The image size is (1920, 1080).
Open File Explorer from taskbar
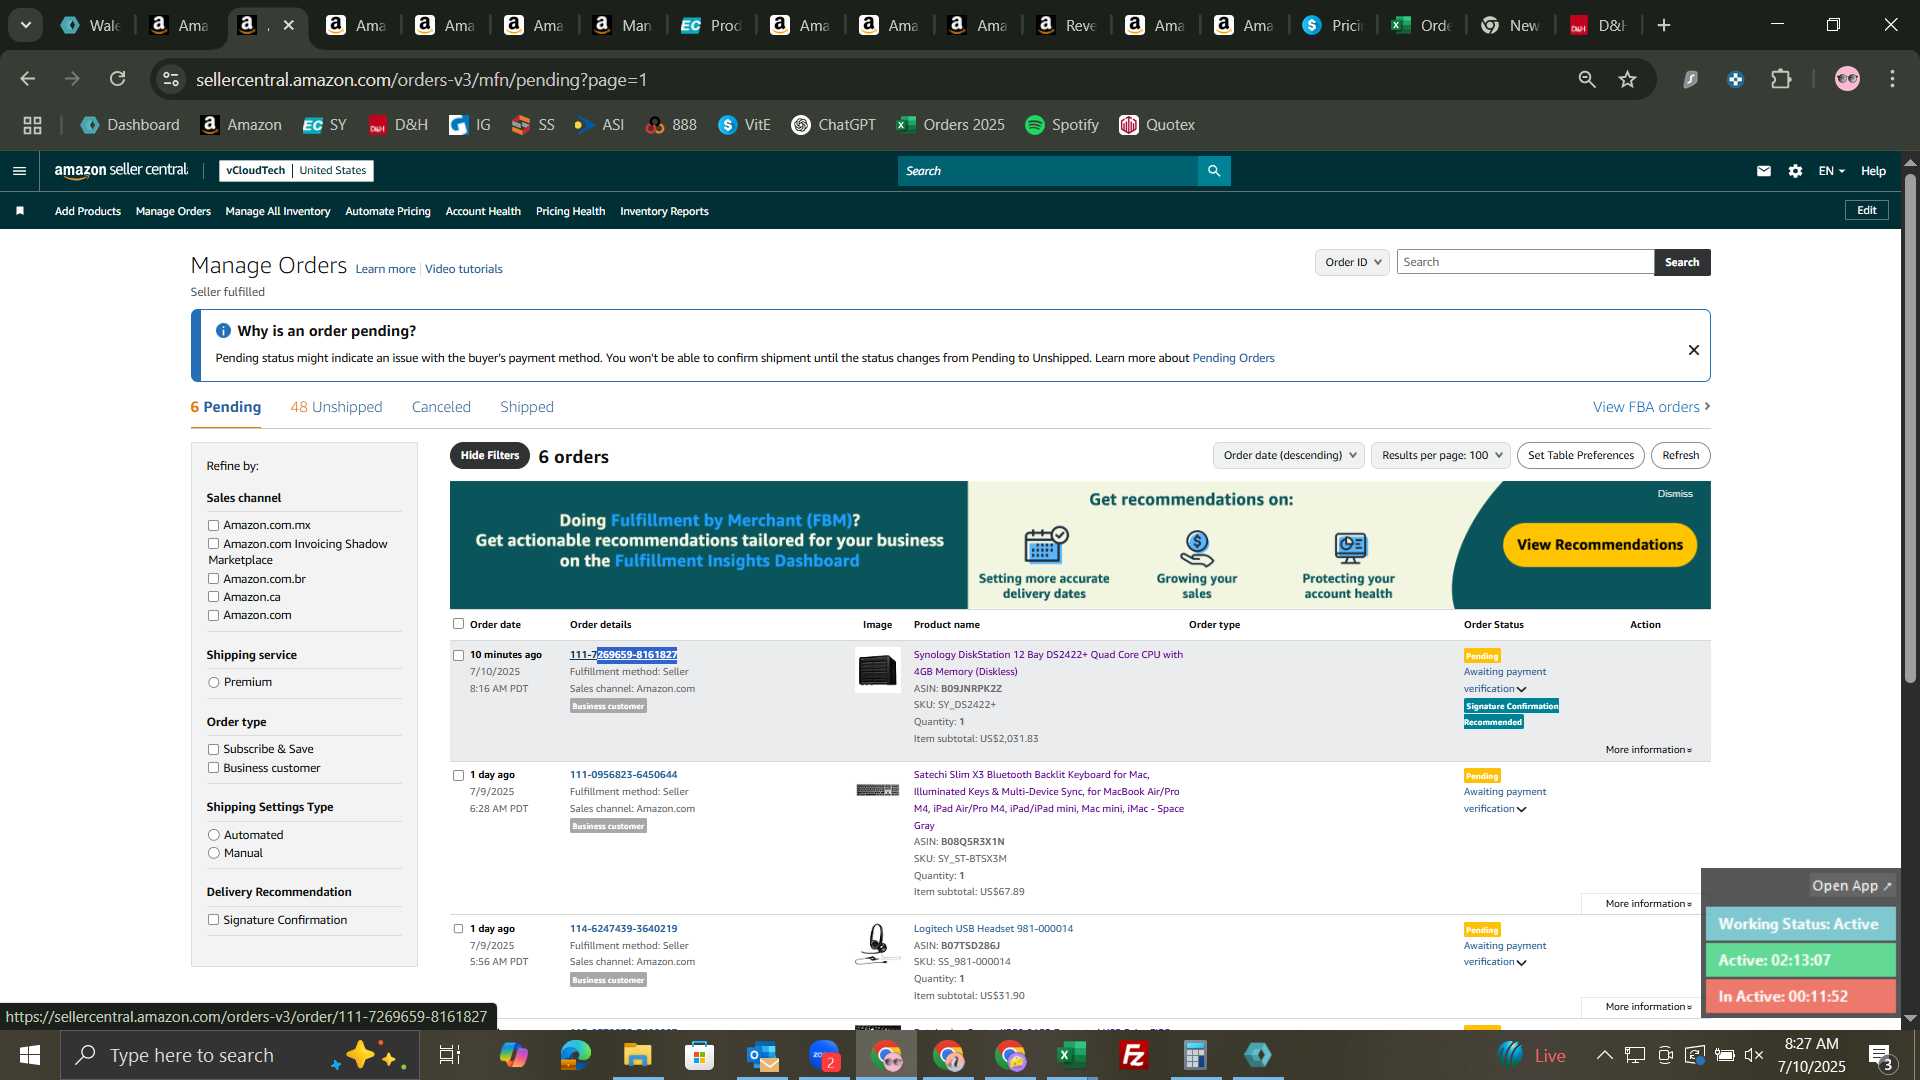(637, 1055)
